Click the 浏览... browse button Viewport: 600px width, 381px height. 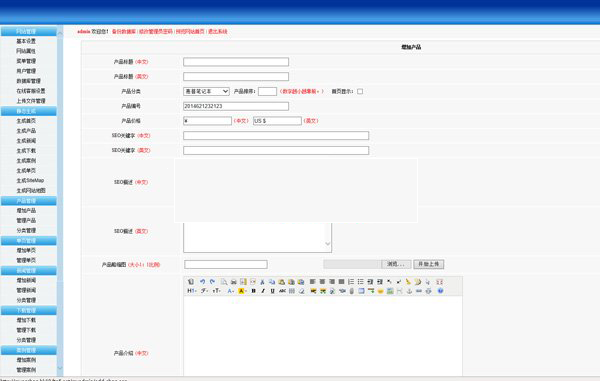396,264
